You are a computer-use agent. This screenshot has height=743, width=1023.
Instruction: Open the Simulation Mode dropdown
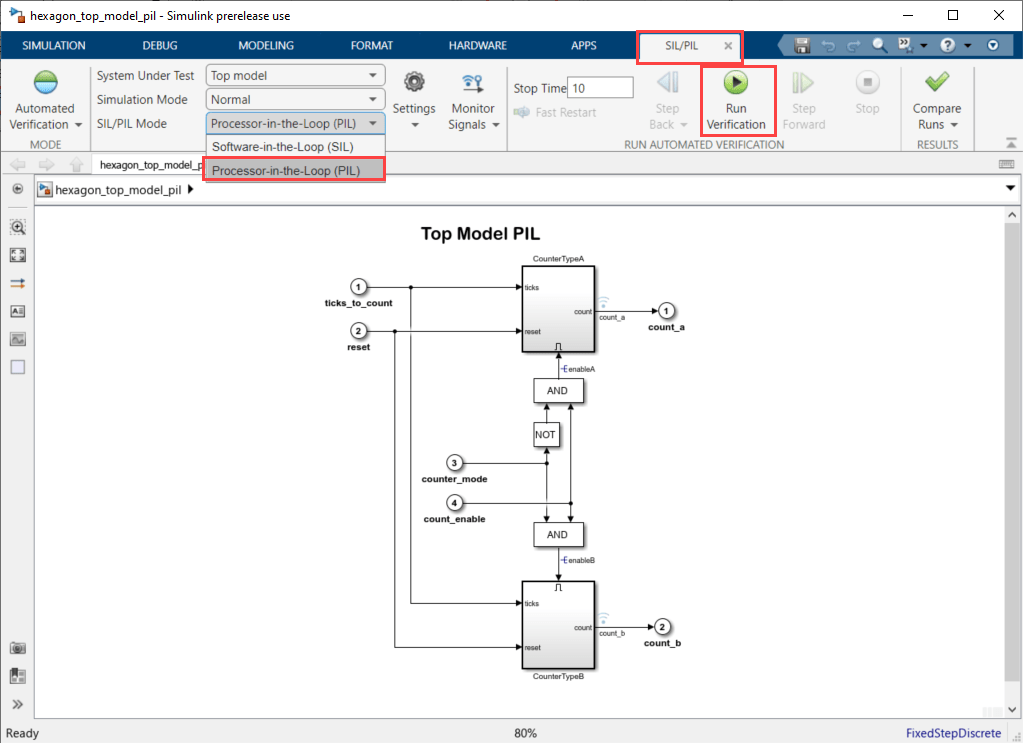295,99
